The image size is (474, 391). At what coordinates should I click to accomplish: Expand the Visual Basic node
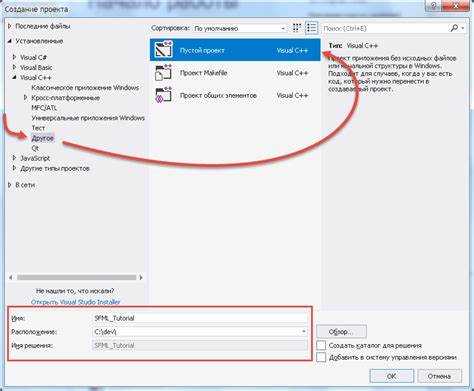pos(14,67)
